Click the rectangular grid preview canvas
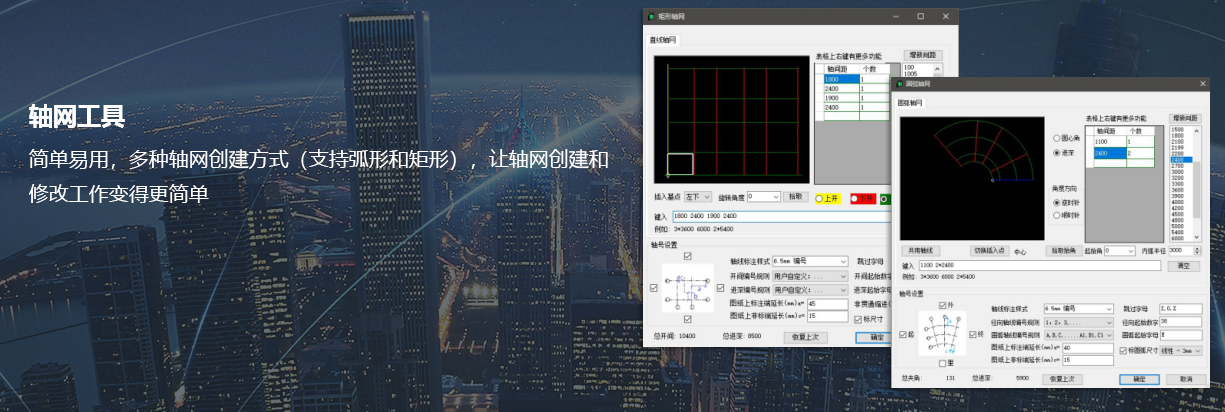1225x412 pixels. (731, 120)
